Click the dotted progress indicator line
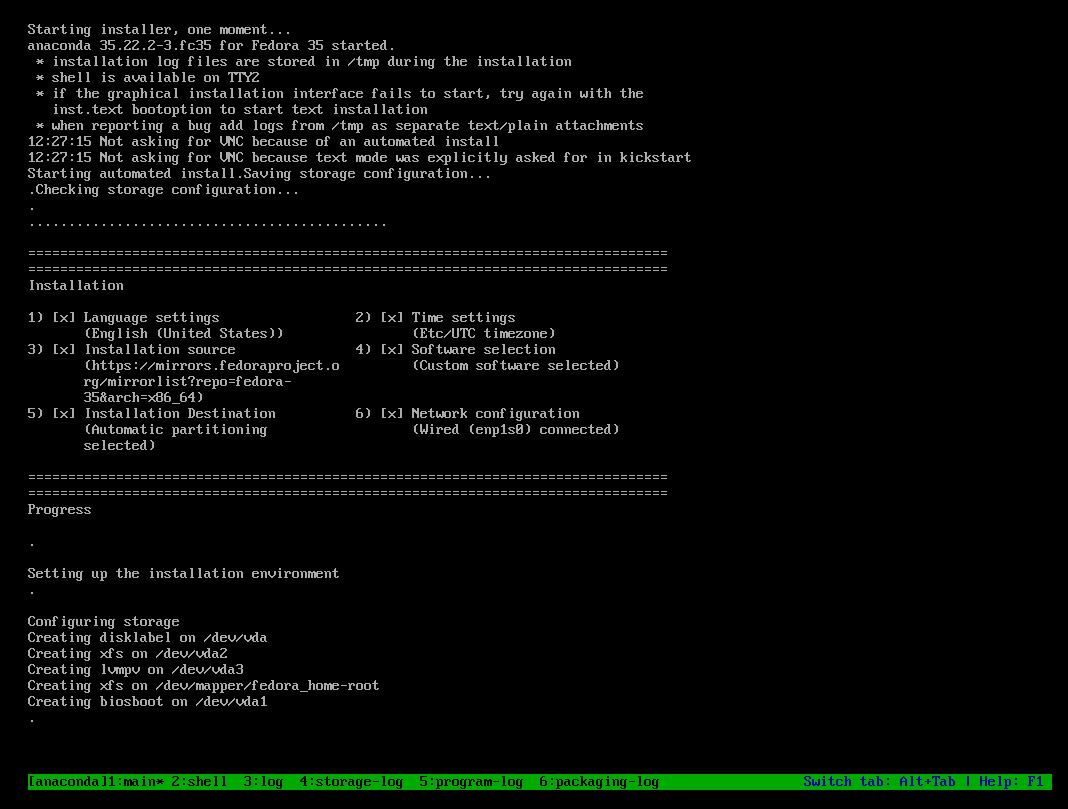 click(x=208, y=224)
